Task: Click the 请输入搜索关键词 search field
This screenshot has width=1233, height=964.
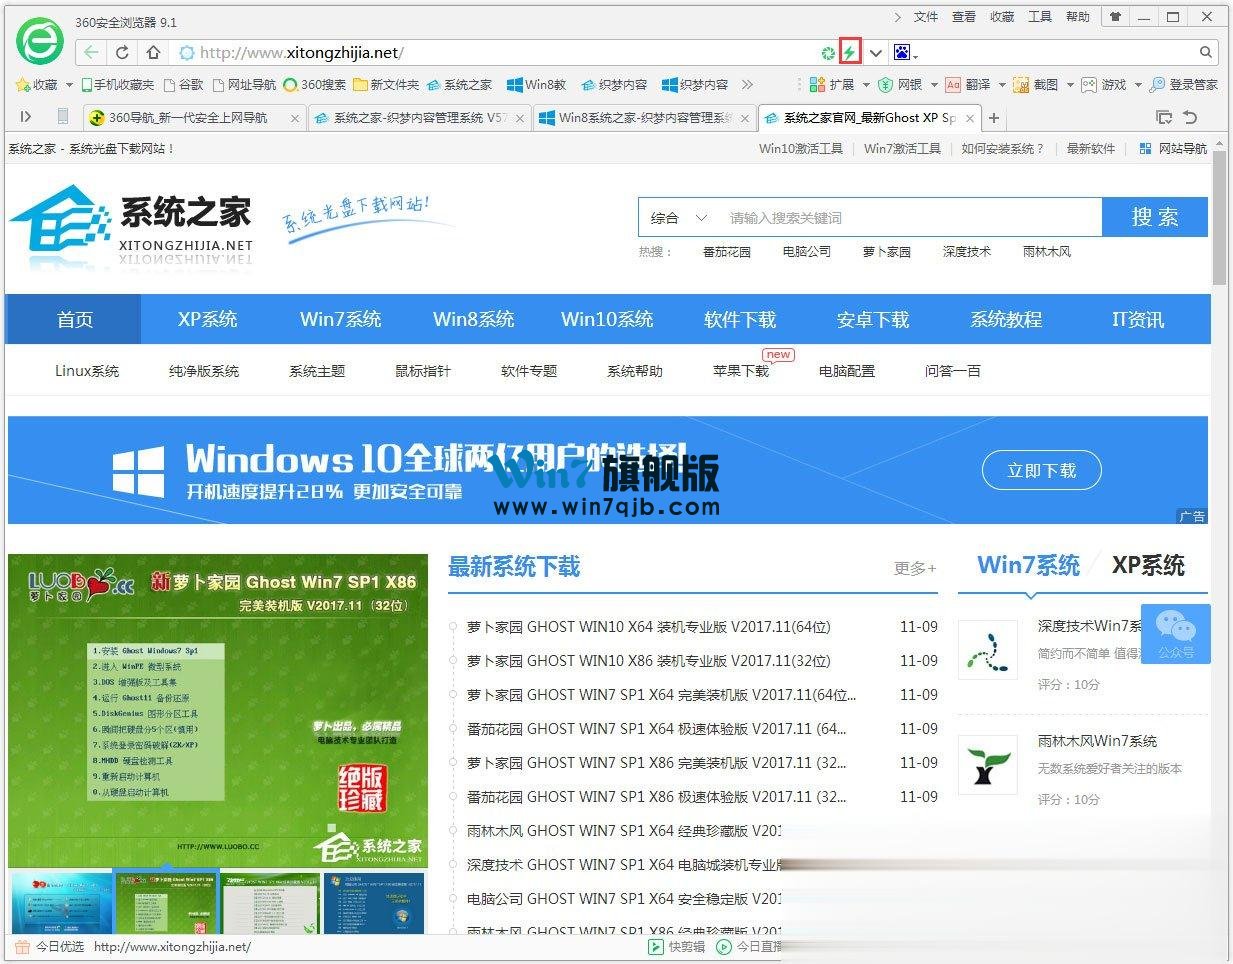Action: pyautogui.click(x=910, y=217)
